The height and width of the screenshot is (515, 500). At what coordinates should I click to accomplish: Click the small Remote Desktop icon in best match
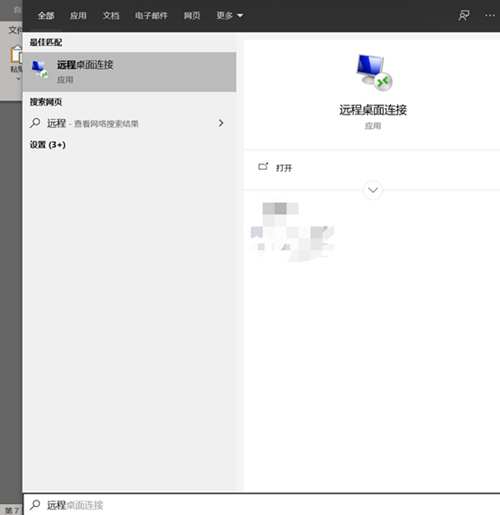pos(40,70)
